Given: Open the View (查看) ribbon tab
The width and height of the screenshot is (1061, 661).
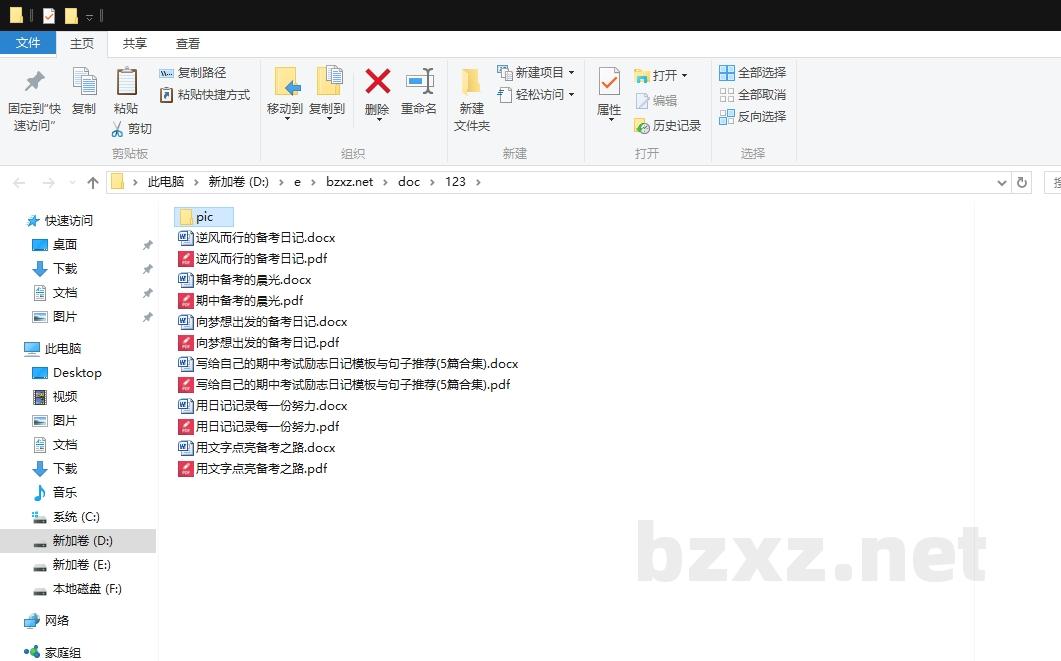Looking at the screenshot, I should pos(188,44).
